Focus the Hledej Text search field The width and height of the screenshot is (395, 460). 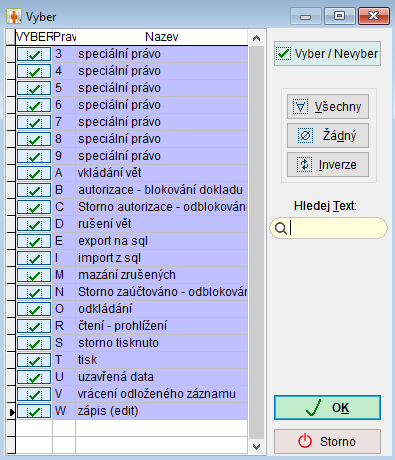pos(328,228)
